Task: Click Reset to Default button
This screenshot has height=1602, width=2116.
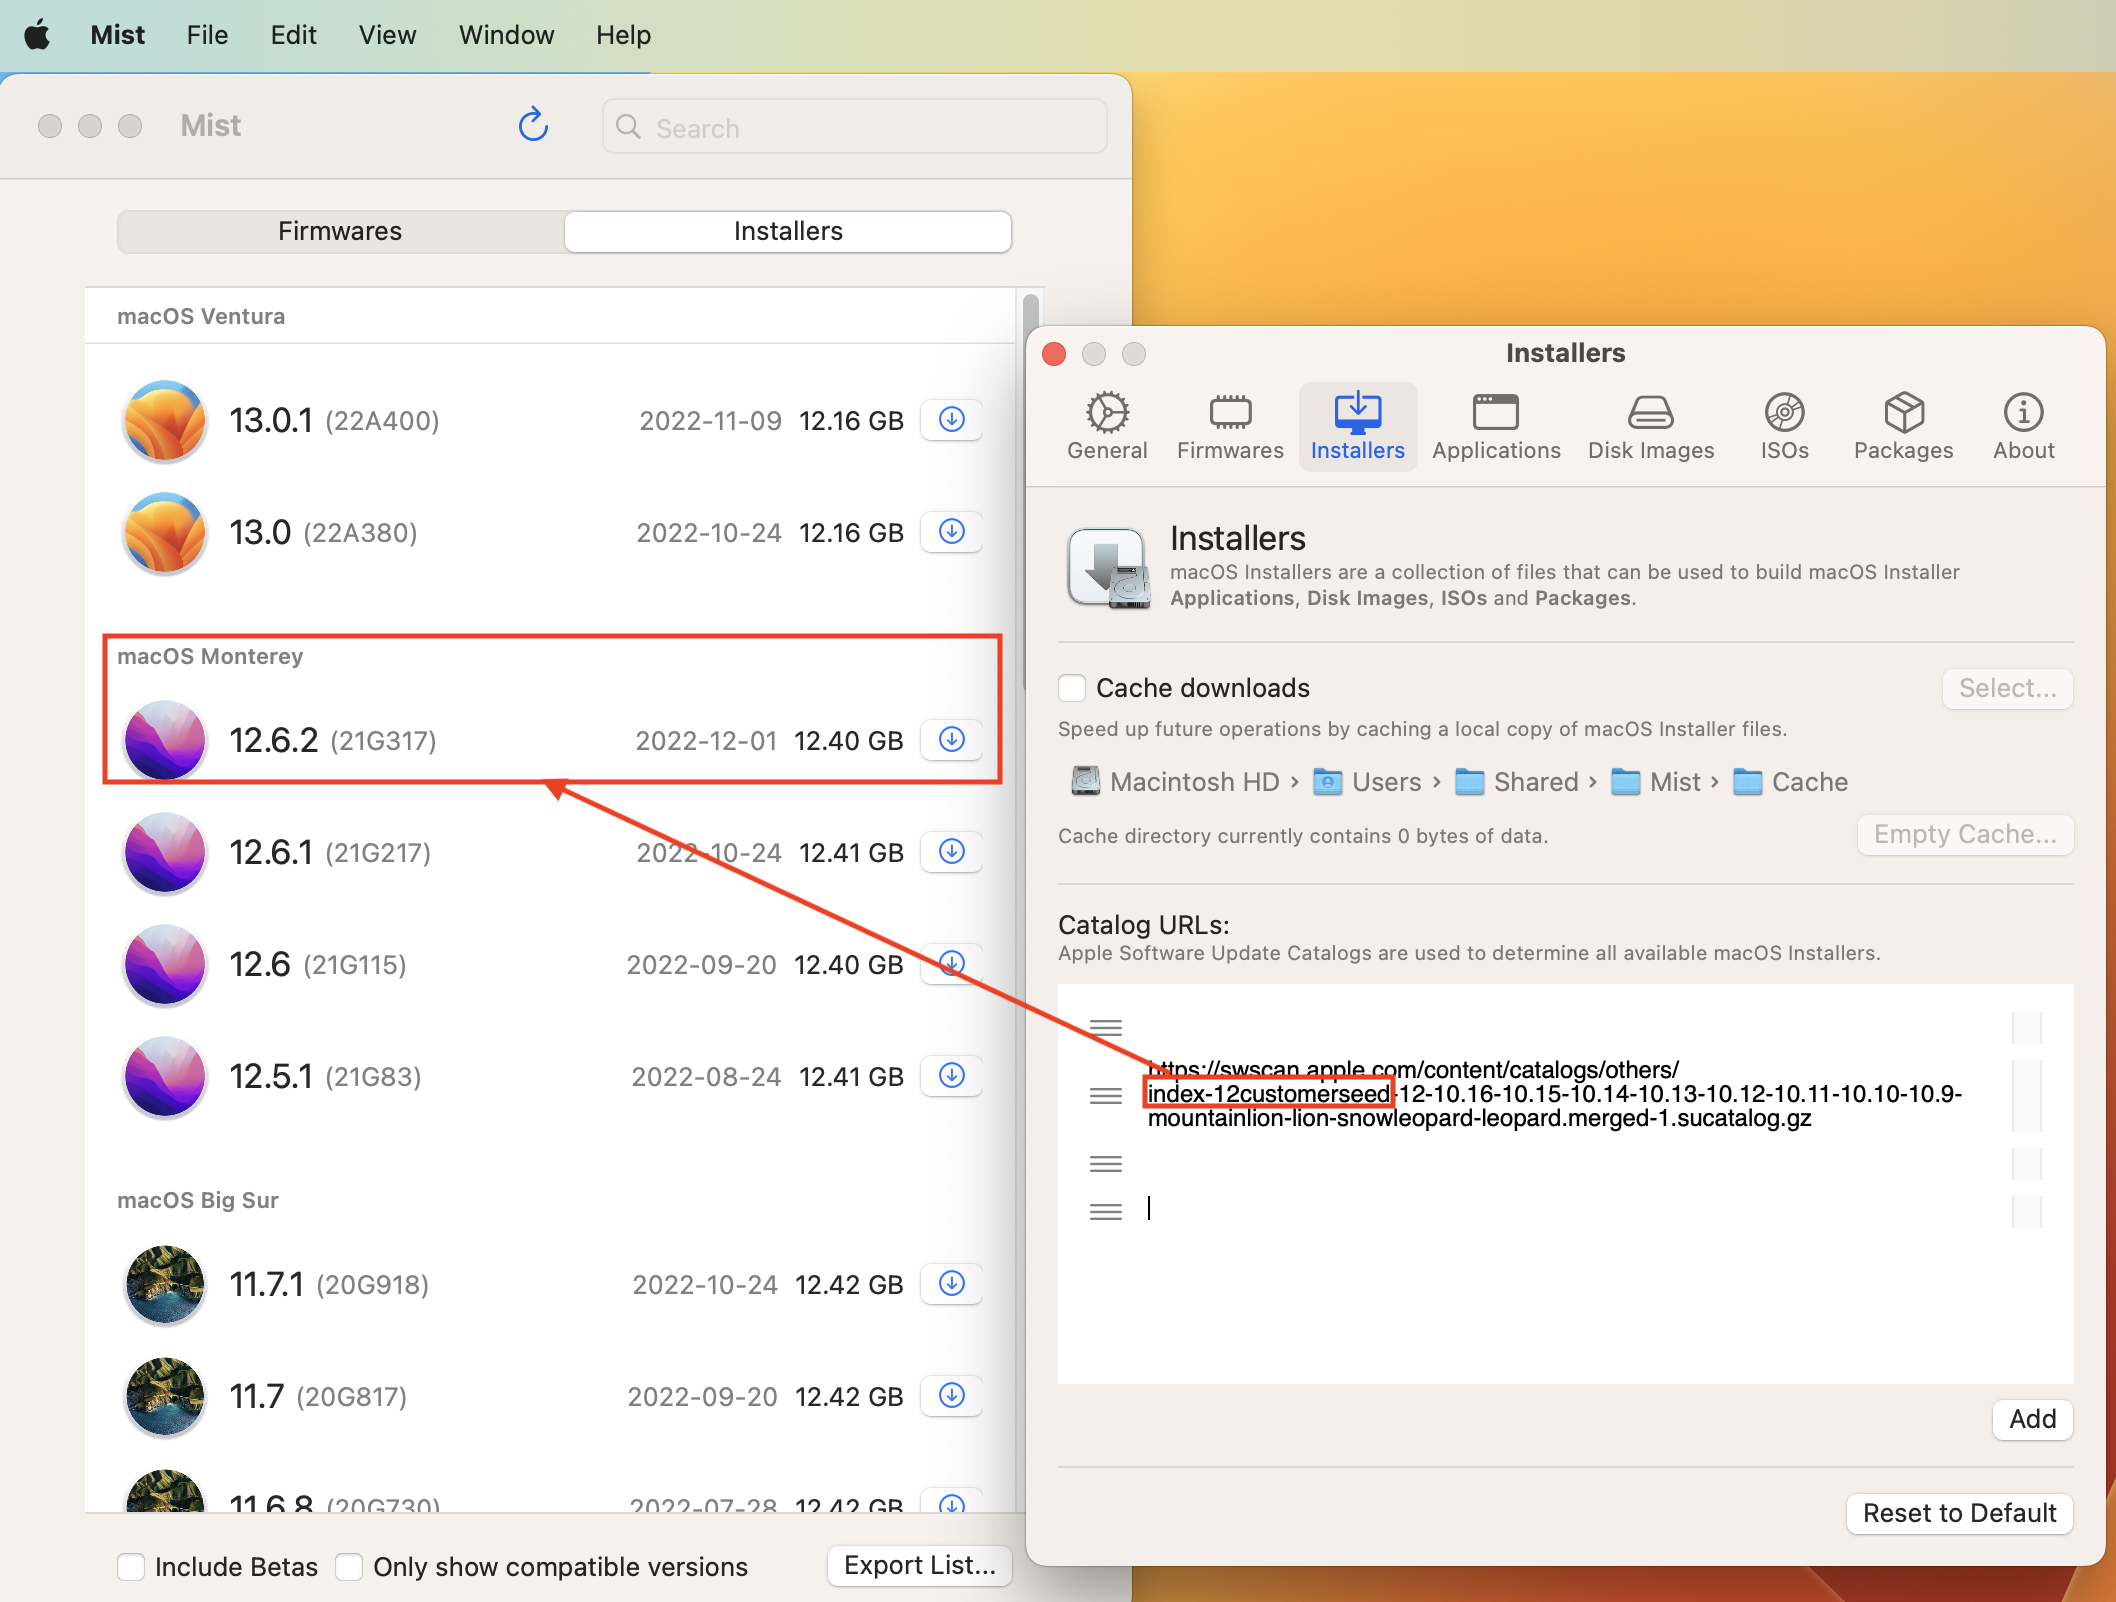Action: click(x=1958, y=1513)
